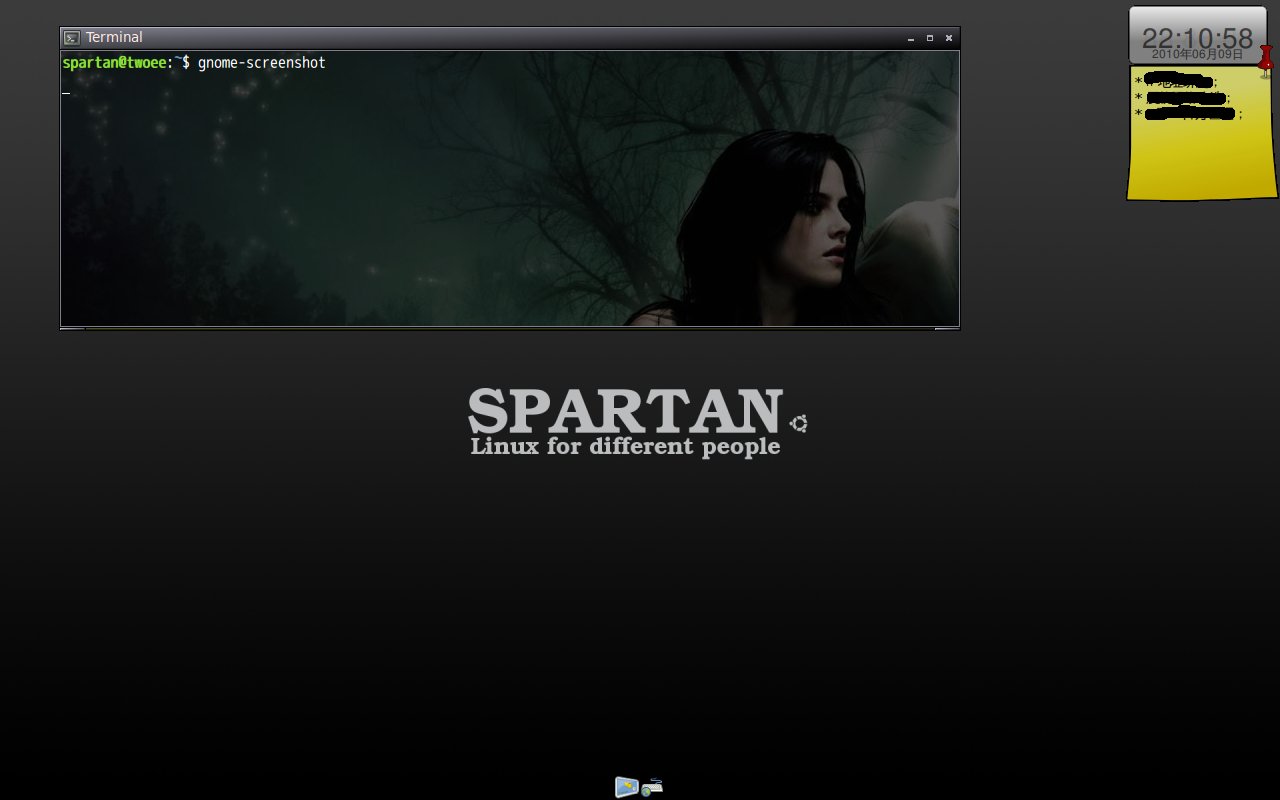Click the 22:10:58 clock time
The width and height of the screenshot is (1280, 800).
click(x=1197, y=38)
